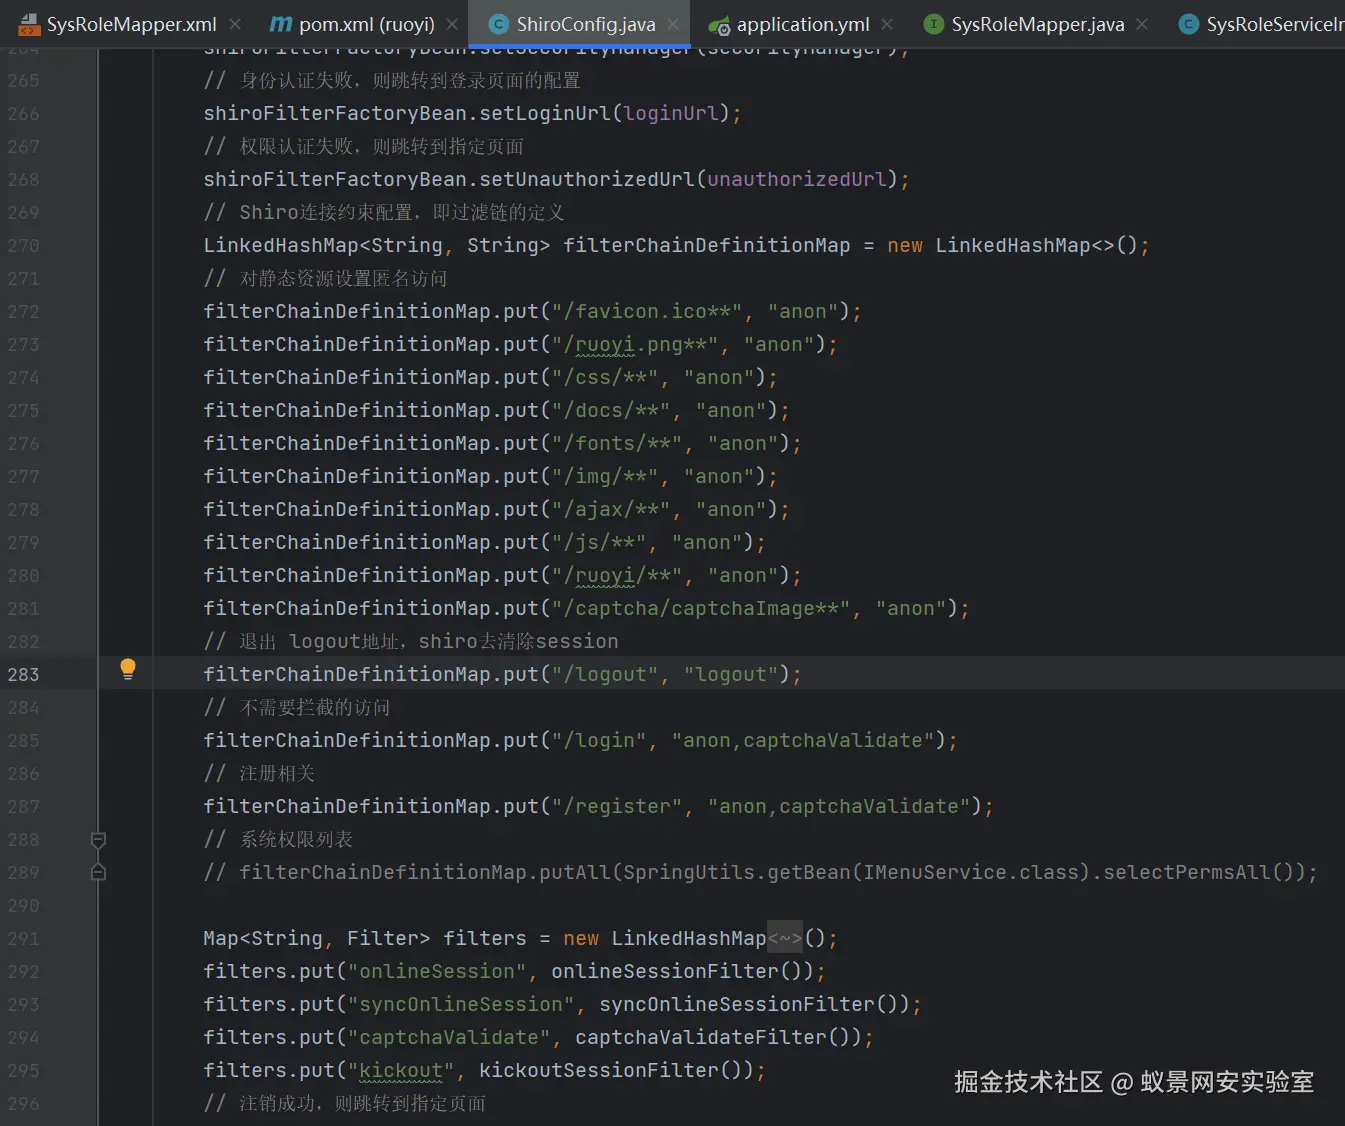Click the "onlineSession" filter key string
The width and height of the screenshot is (1345, 1126).
(437, 971)
